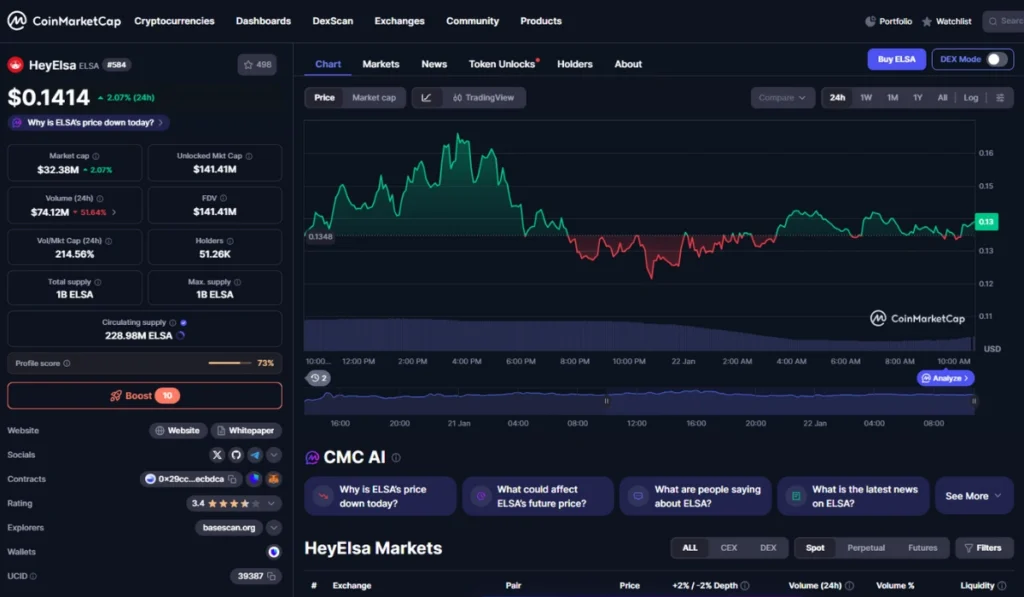Screen dimensions: 1024x597
Task: Click the CMC AI info icon
Action: click(x=396, y=458)
